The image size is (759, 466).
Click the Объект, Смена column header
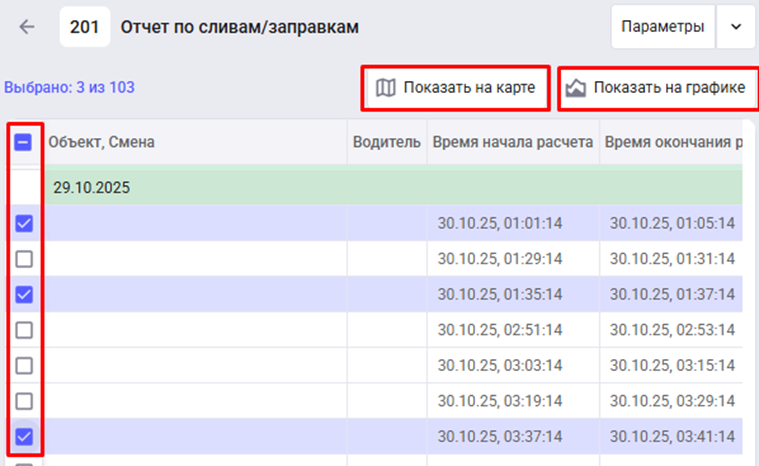[x=101, y=142]
